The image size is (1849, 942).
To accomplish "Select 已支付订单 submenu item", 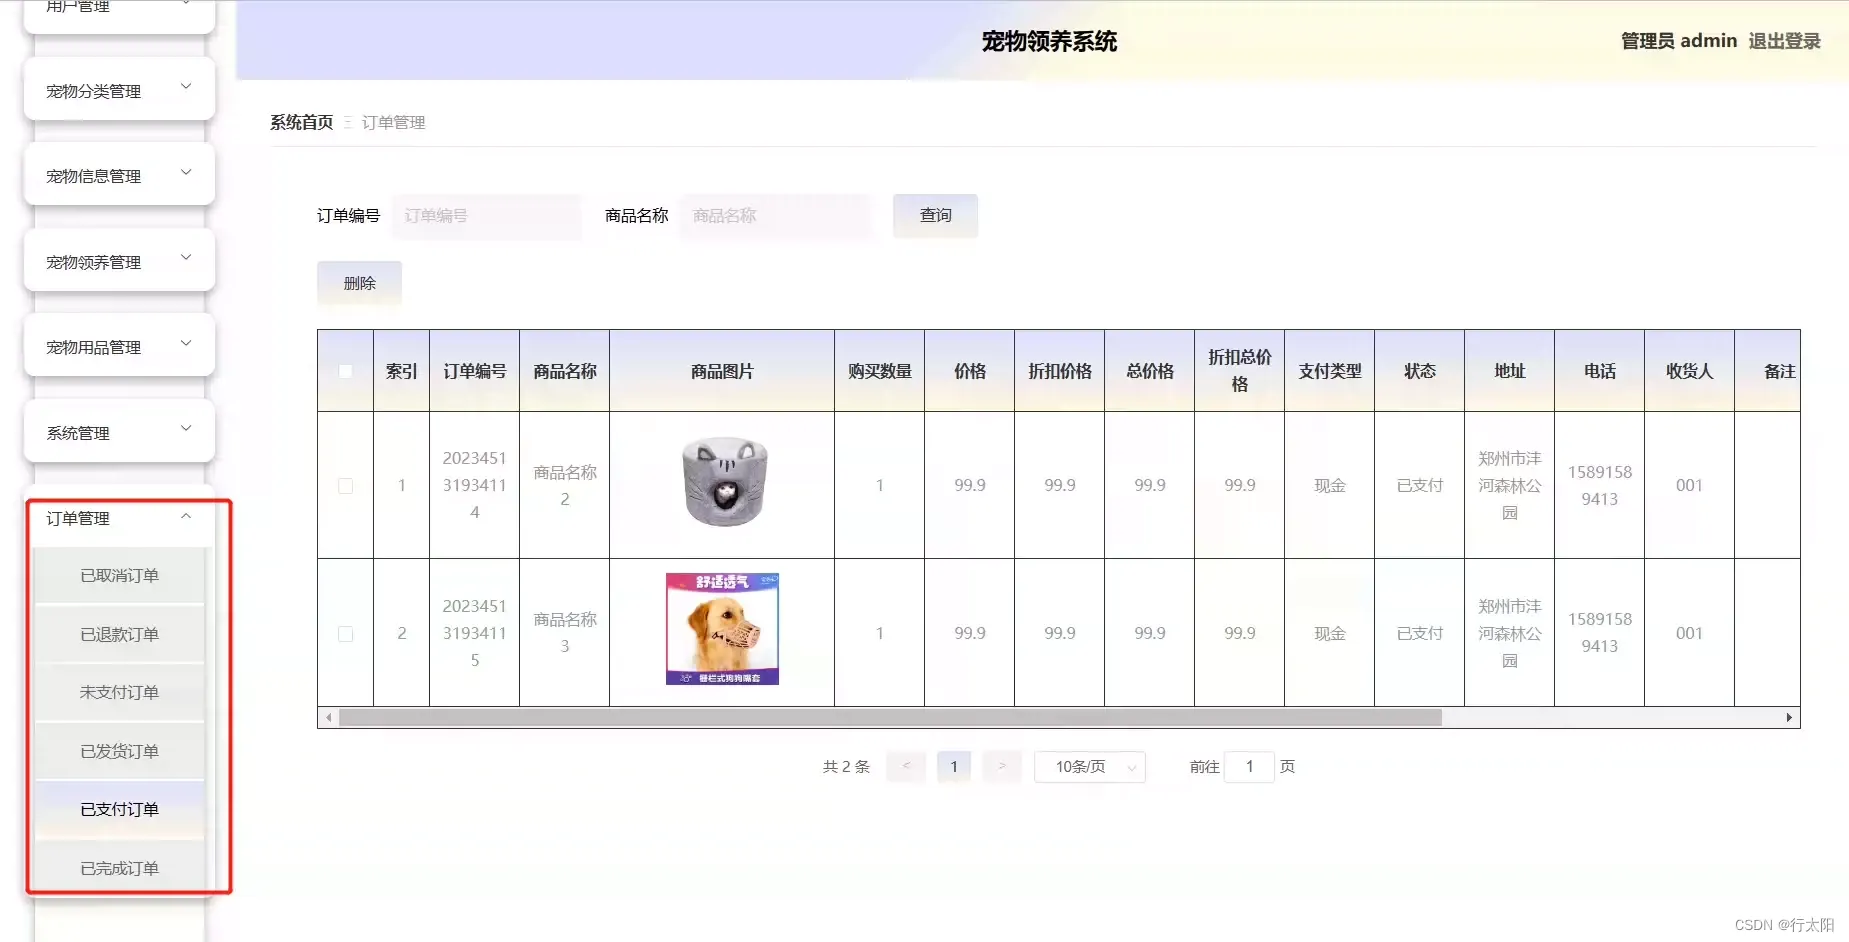I will pos(119,809).
